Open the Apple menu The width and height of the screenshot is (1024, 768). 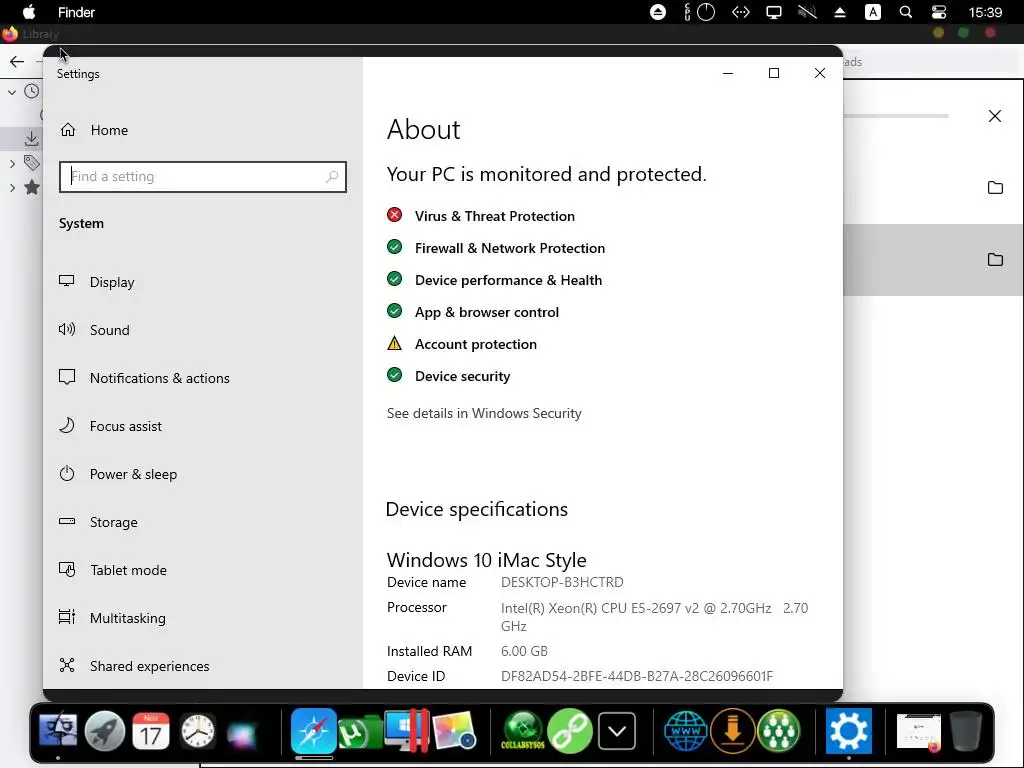[x=29, y=12]
